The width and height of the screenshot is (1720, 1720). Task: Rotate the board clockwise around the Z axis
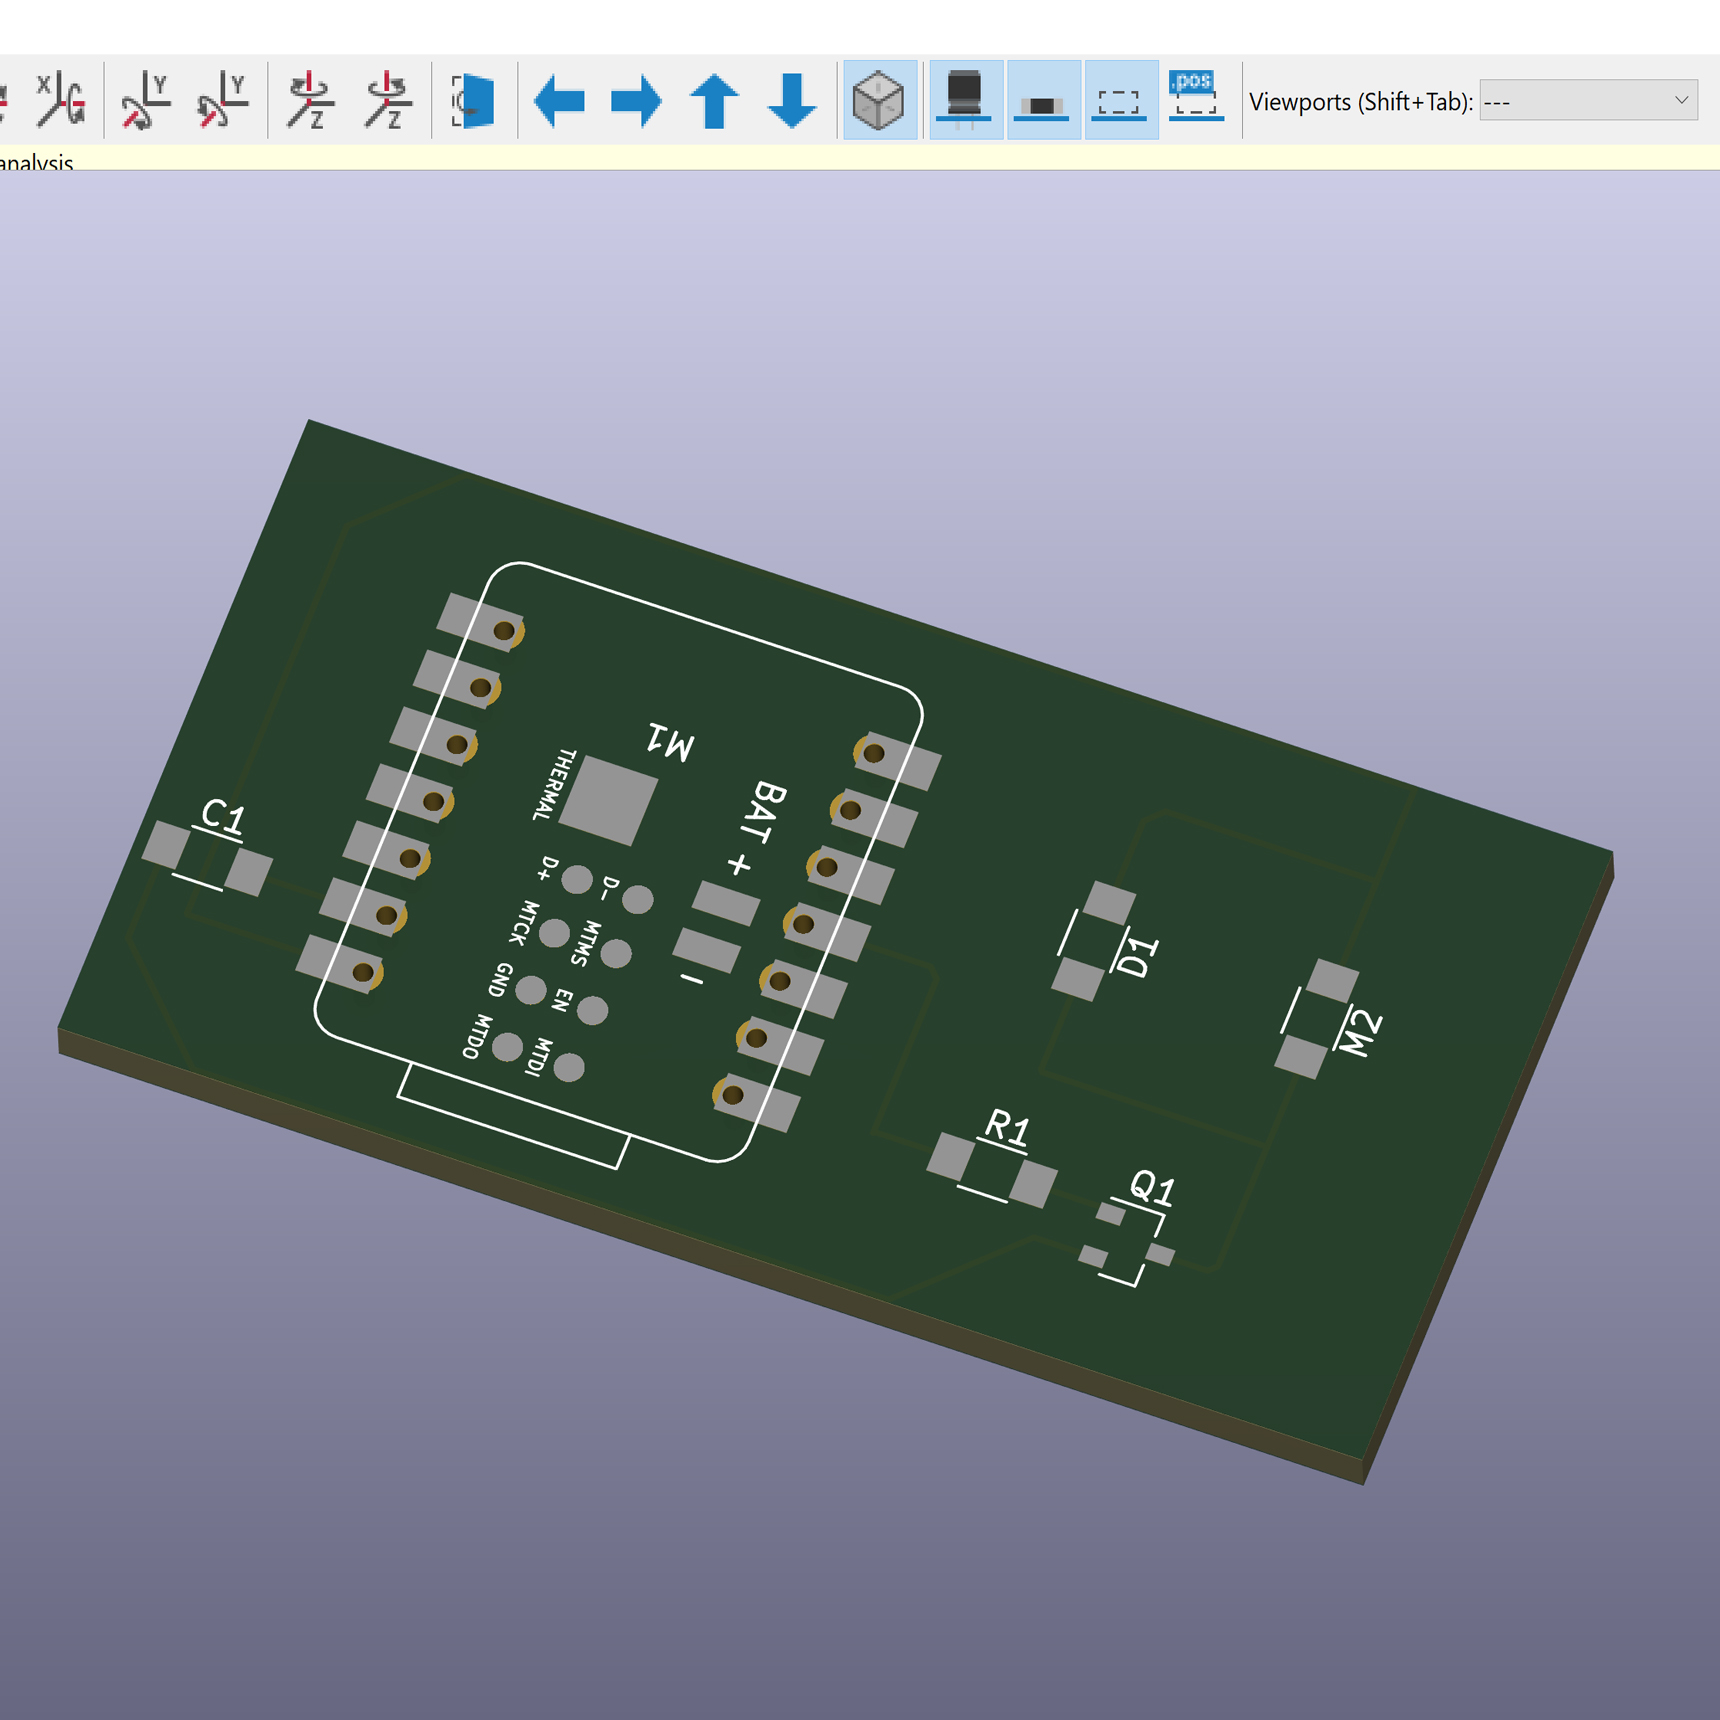309,100
